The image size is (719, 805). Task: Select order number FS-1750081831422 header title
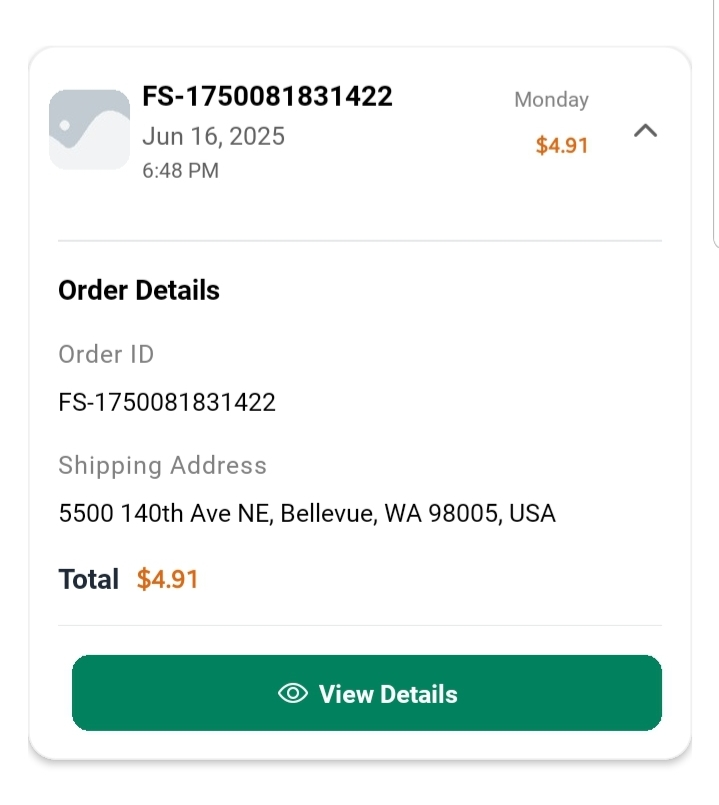[x=267, y=96]
